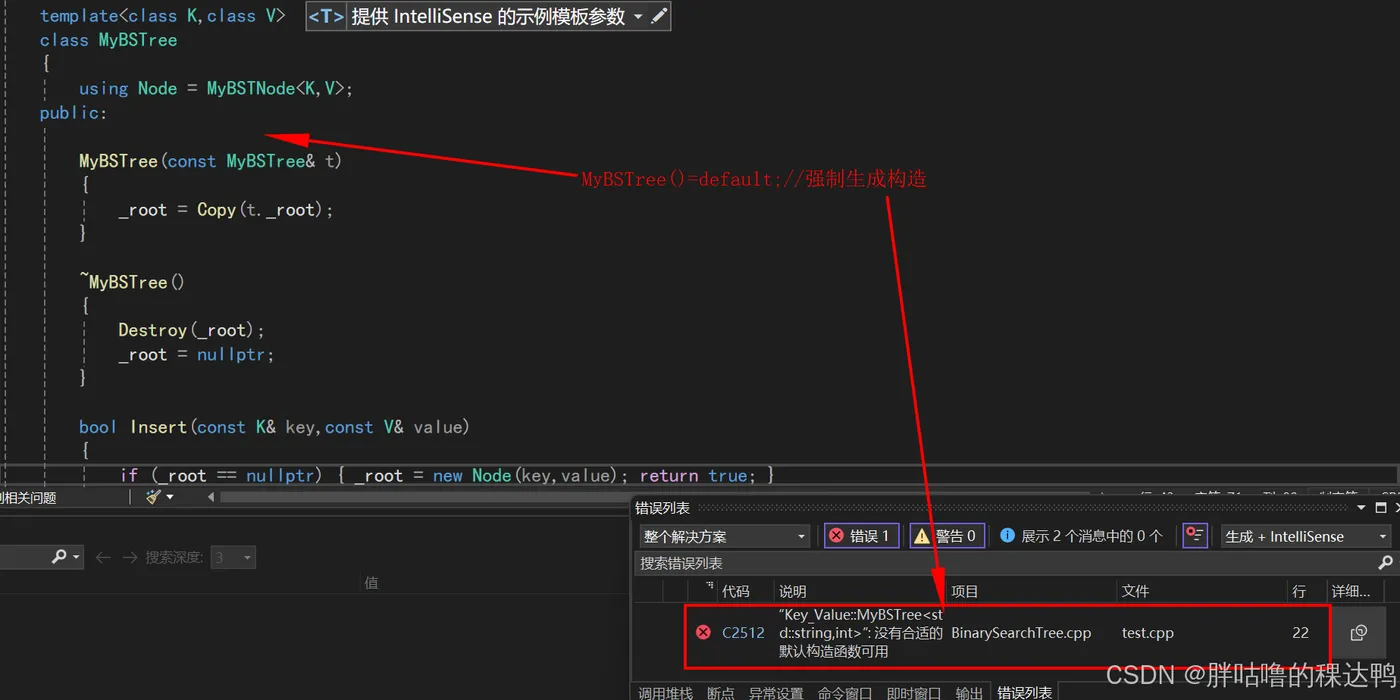Open the IntelliSense template parameter dropdown arrow

(638, 17)
